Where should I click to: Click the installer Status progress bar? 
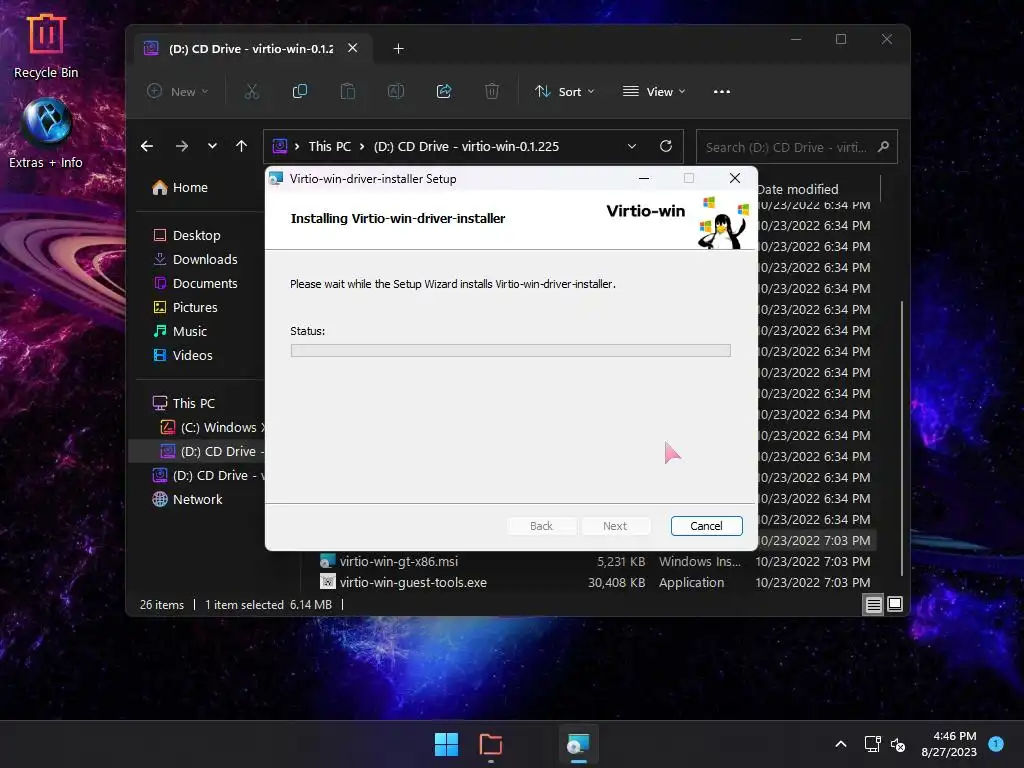pos(511,351)
